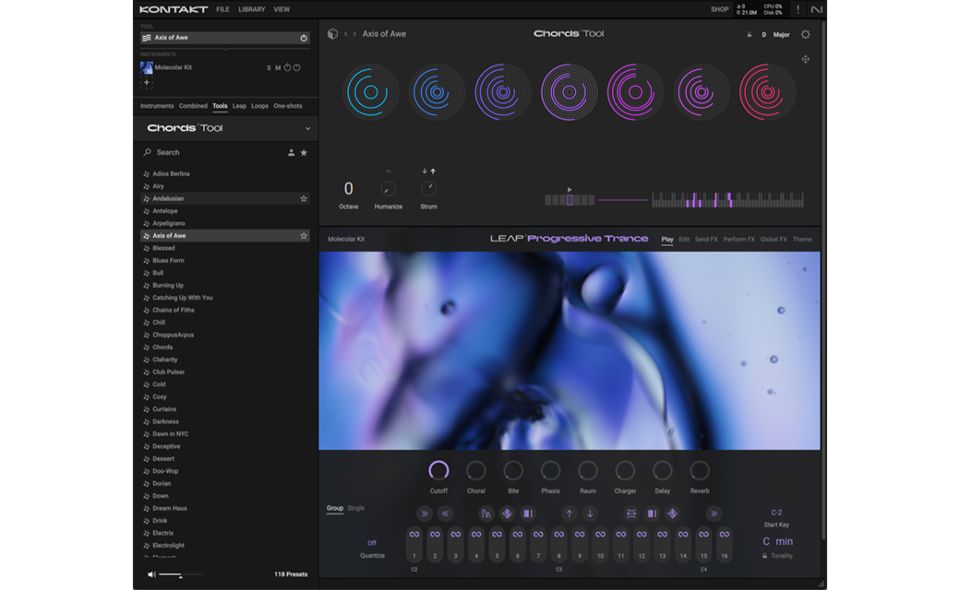Viewport: 960px width, 590px height.
Task: Adjust the Cutoff knob
Action: tap(438, 470)
